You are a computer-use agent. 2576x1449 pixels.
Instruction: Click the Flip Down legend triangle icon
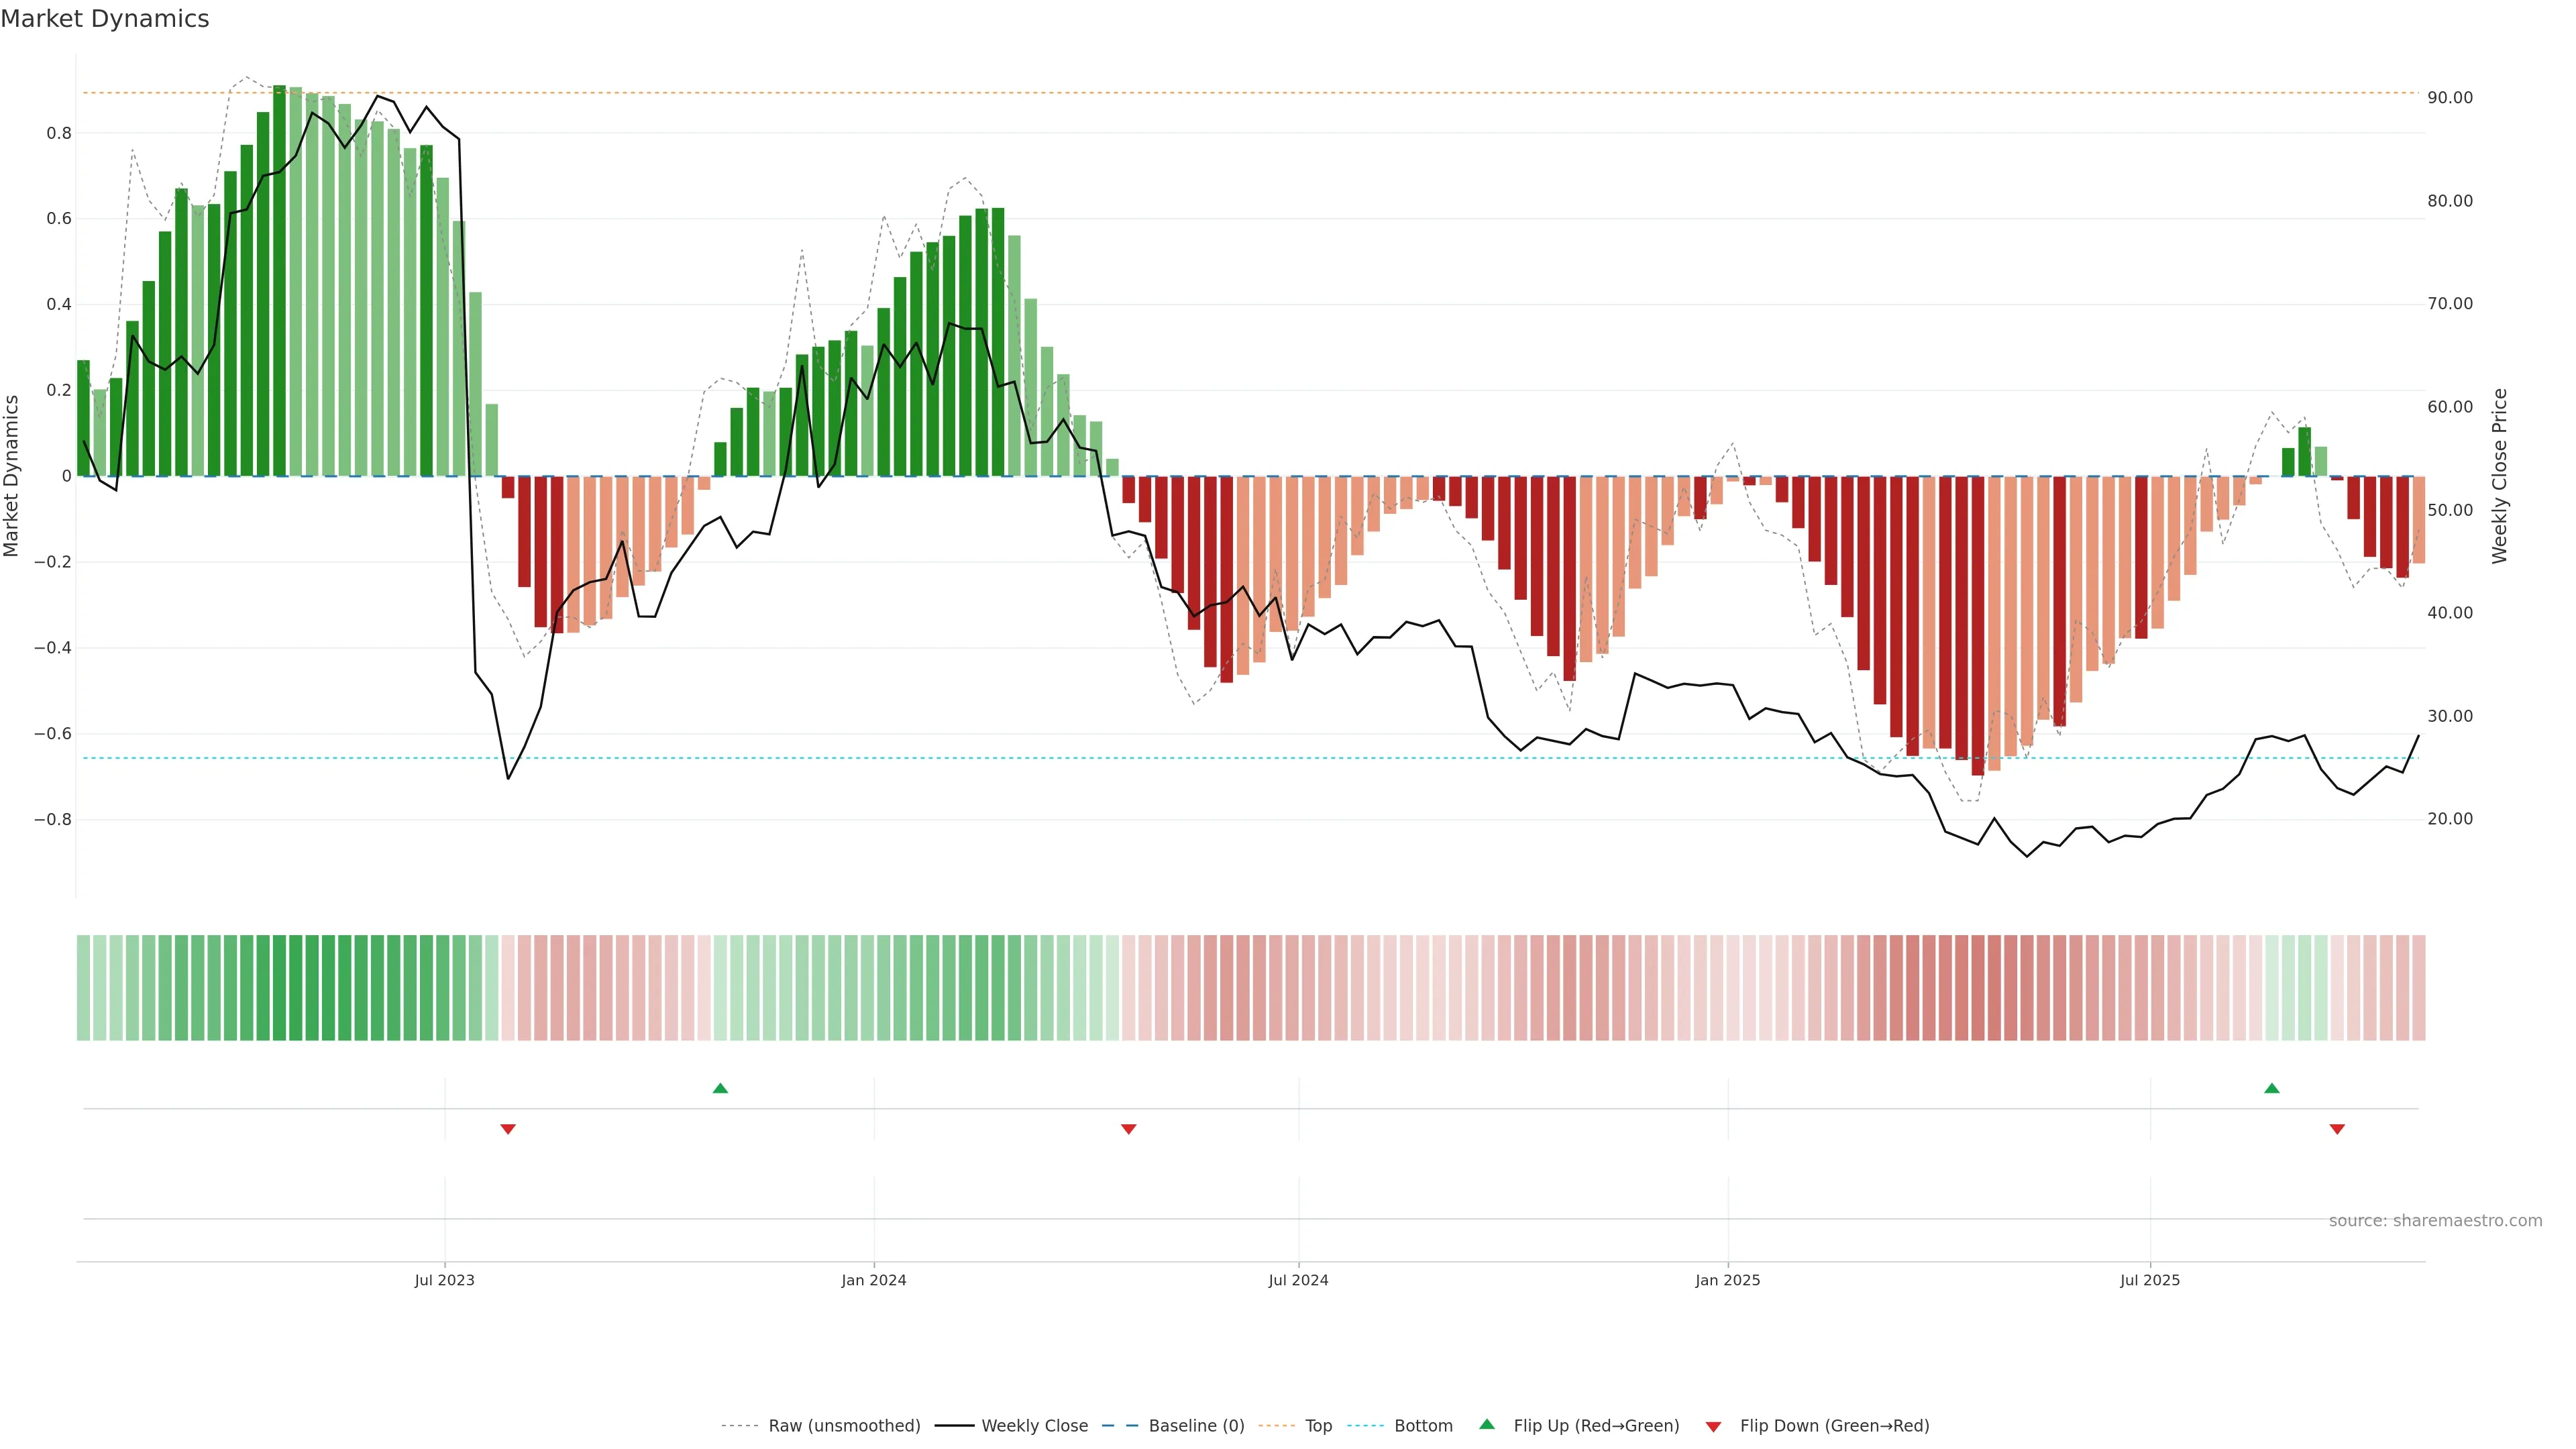(1713, 1427)
